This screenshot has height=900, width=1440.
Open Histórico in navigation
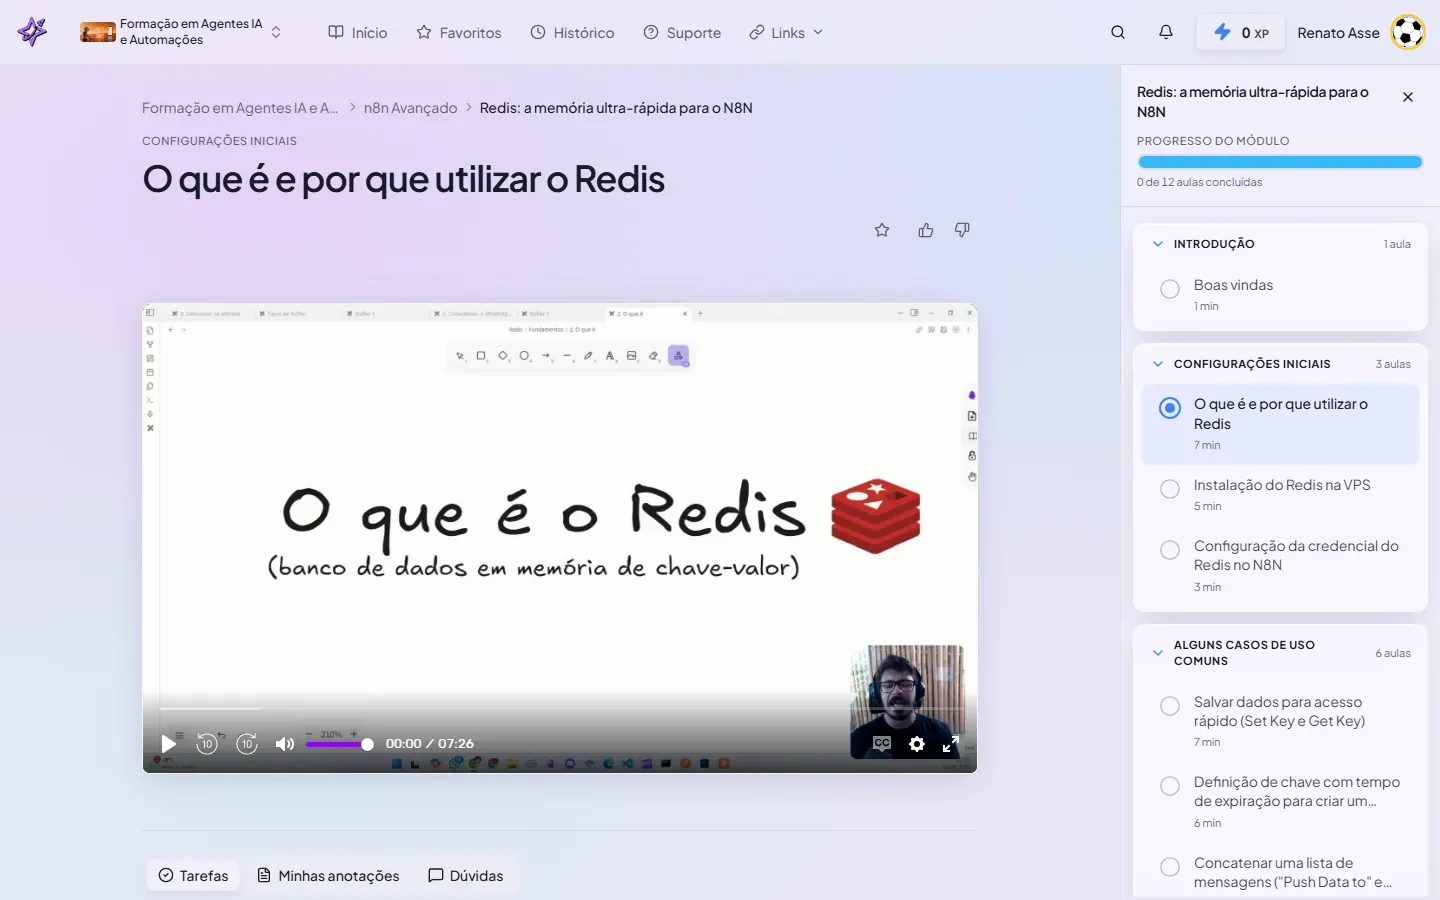572,32
